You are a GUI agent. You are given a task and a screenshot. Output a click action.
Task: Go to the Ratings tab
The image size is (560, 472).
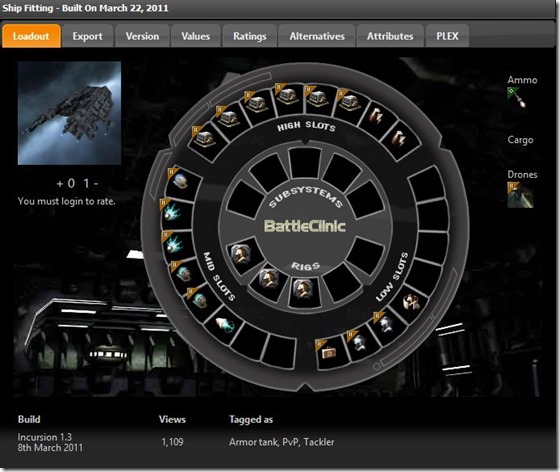click(250, 36)
